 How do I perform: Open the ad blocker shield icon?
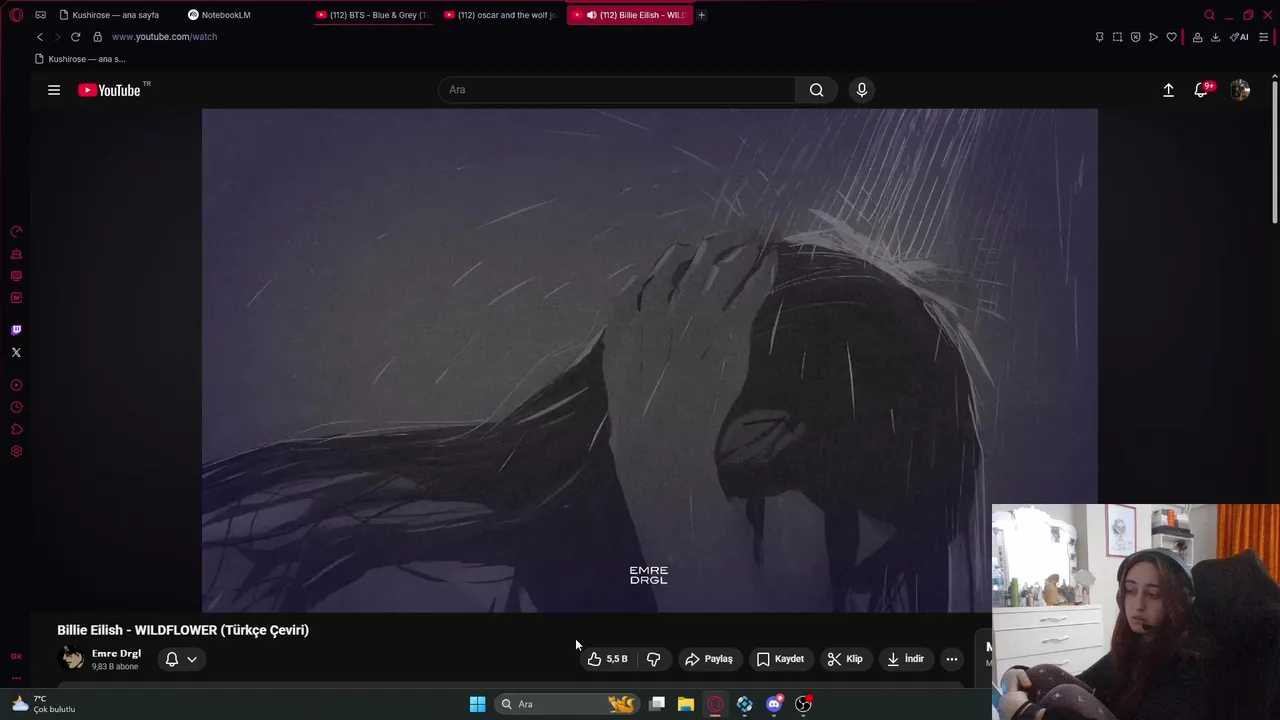pyautogui.click(x=1135, y=37)
